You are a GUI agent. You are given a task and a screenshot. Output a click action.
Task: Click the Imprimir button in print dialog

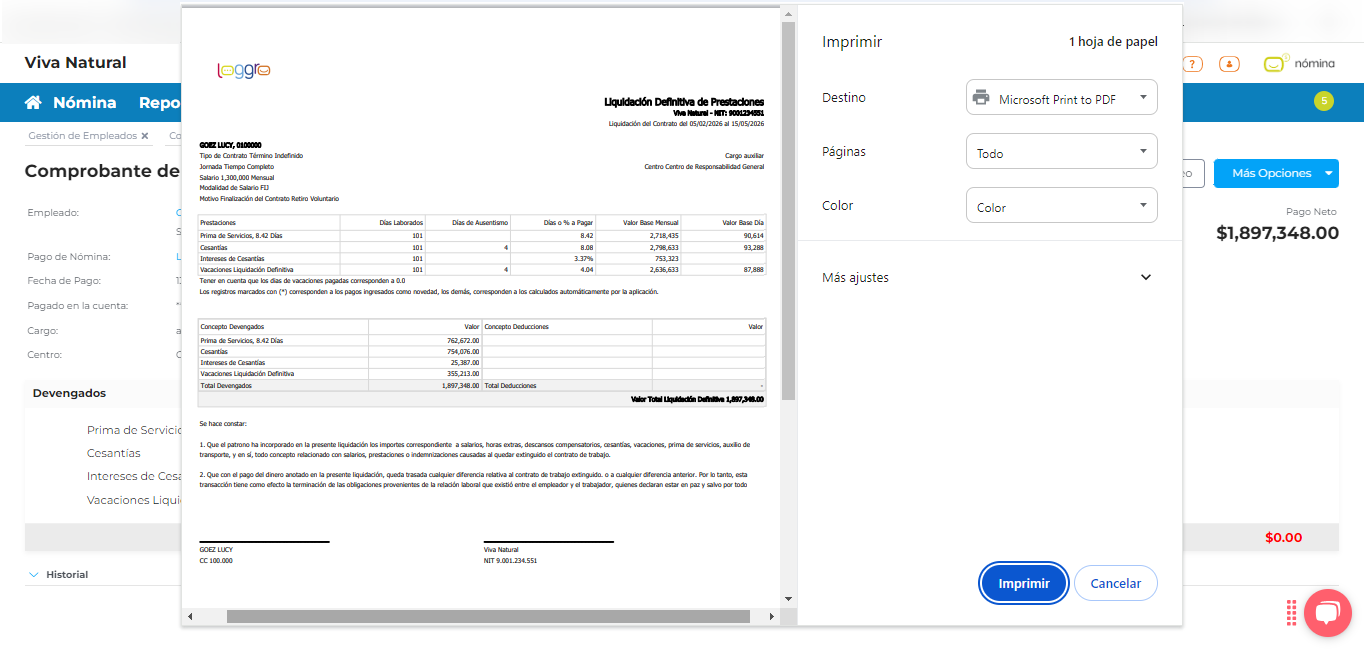[x=1024, y=583]
